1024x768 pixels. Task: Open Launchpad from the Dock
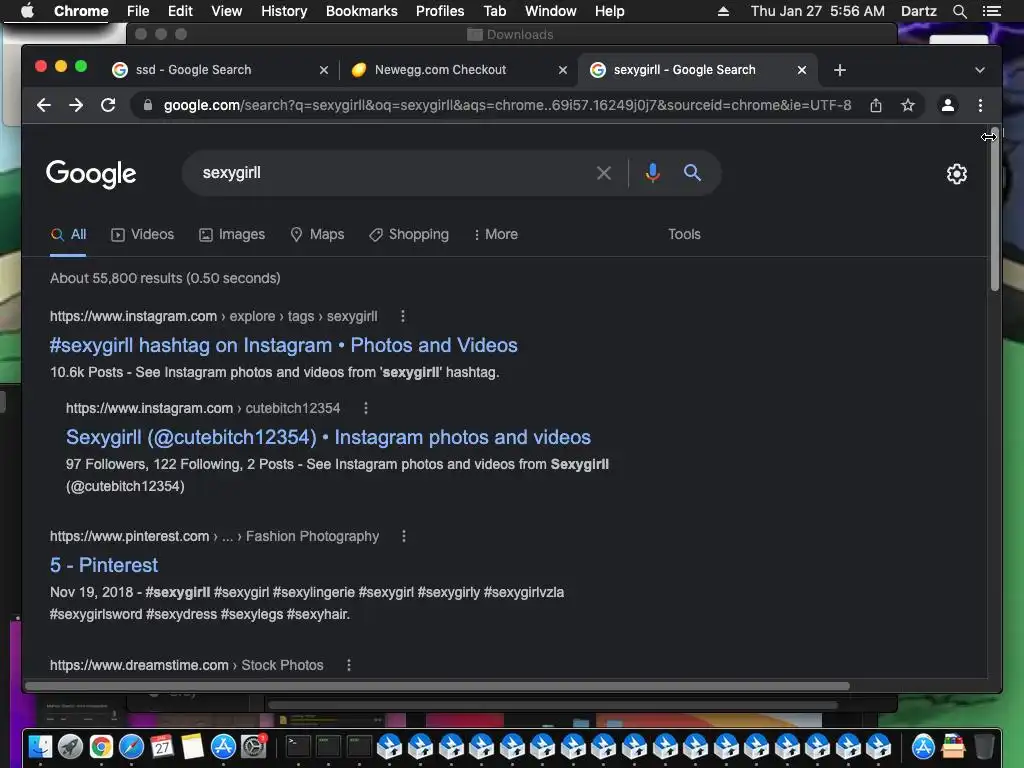coord(71,746)
